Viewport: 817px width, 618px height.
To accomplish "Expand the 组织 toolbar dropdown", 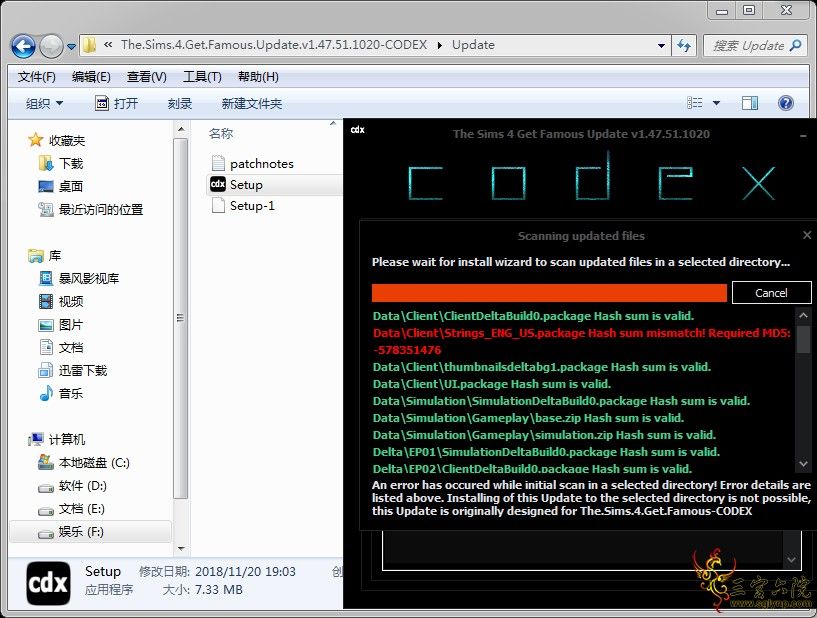I will point(44,103).
